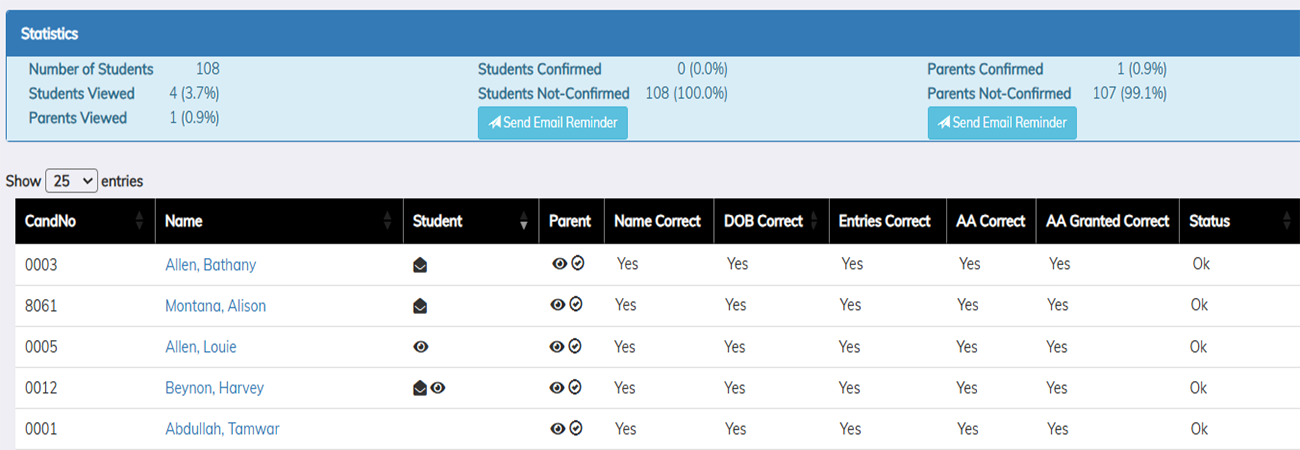Click parent confirmed checkmark for Abdullah, Tamwar
The height and width of the screenshot is (450, 1300).
[x=575, y=428]
